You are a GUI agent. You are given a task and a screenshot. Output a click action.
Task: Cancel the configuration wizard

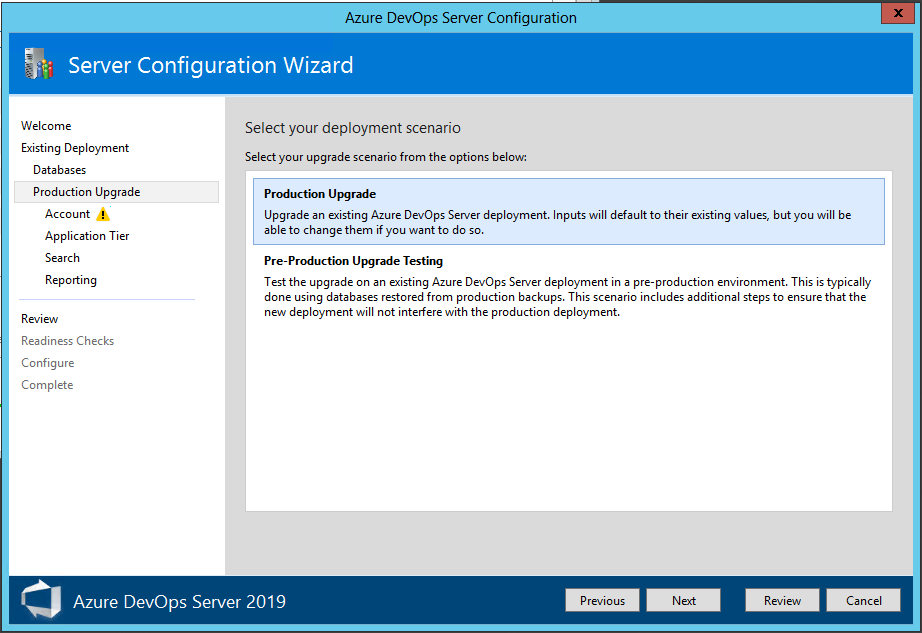[x=863, y=600]
